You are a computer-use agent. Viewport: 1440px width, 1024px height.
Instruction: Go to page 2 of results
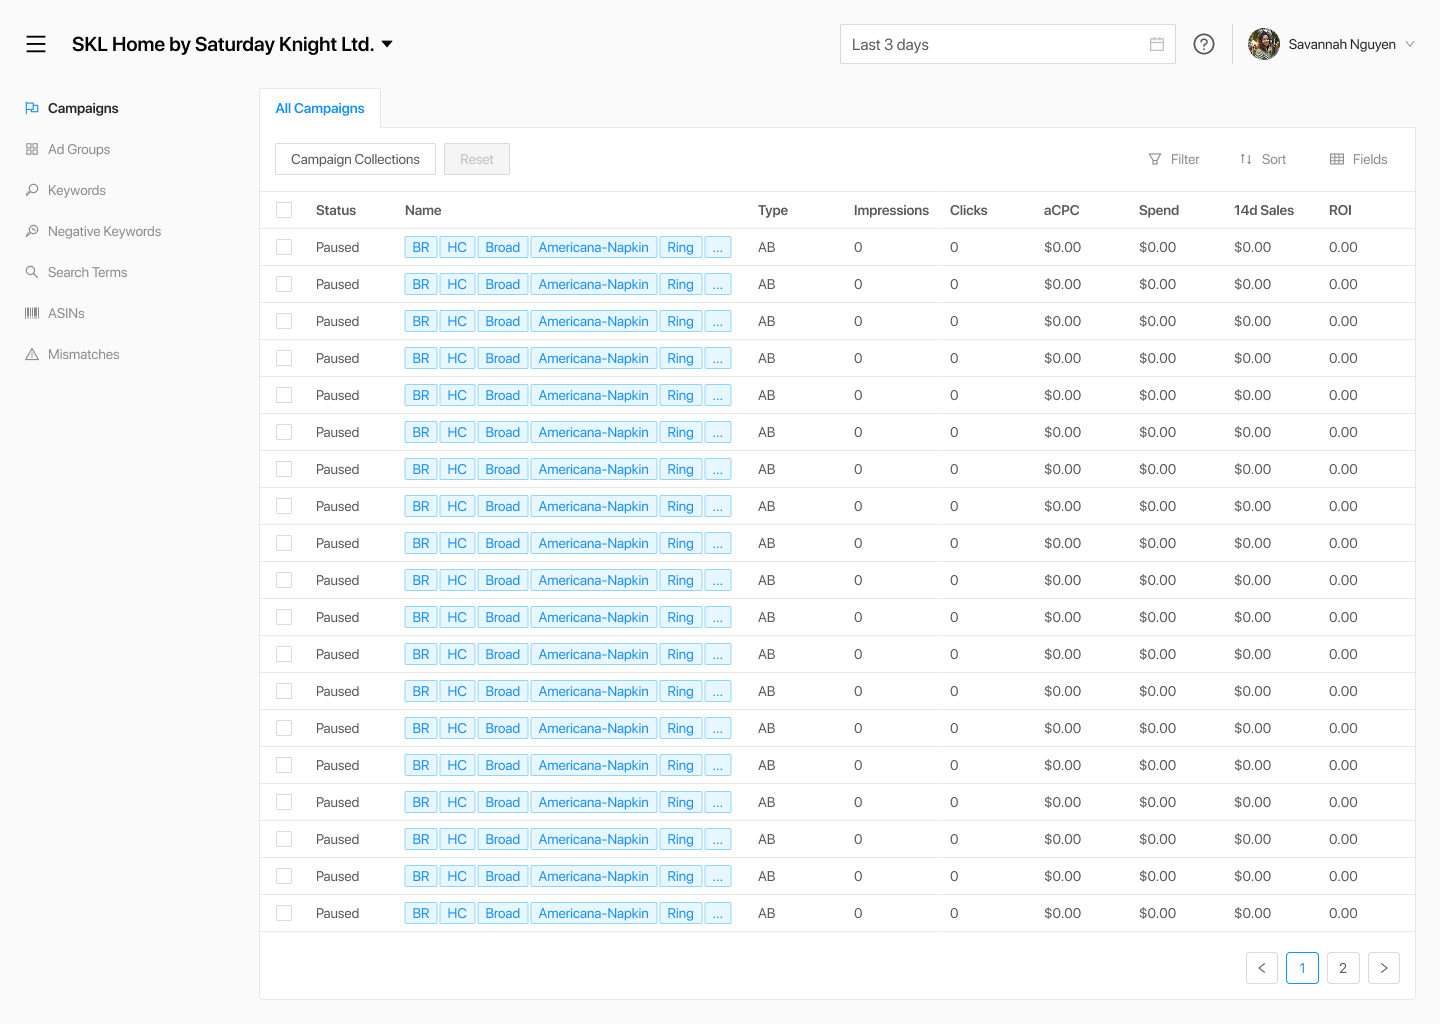(x=1343, y=968)
